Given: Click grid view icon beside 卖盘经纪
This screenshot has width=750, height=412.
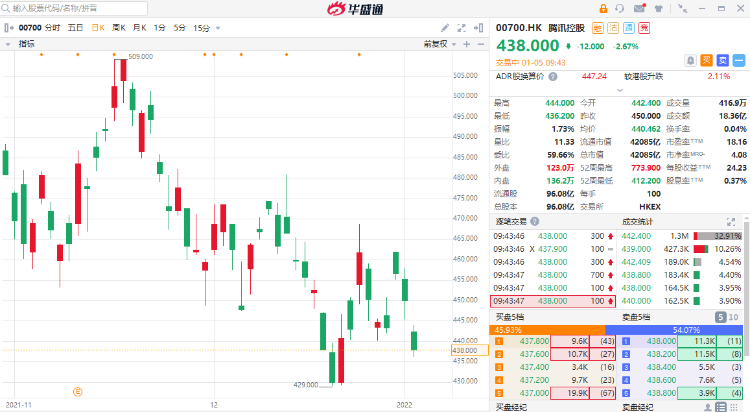Looking at the screenshot, I should point(733,407).
